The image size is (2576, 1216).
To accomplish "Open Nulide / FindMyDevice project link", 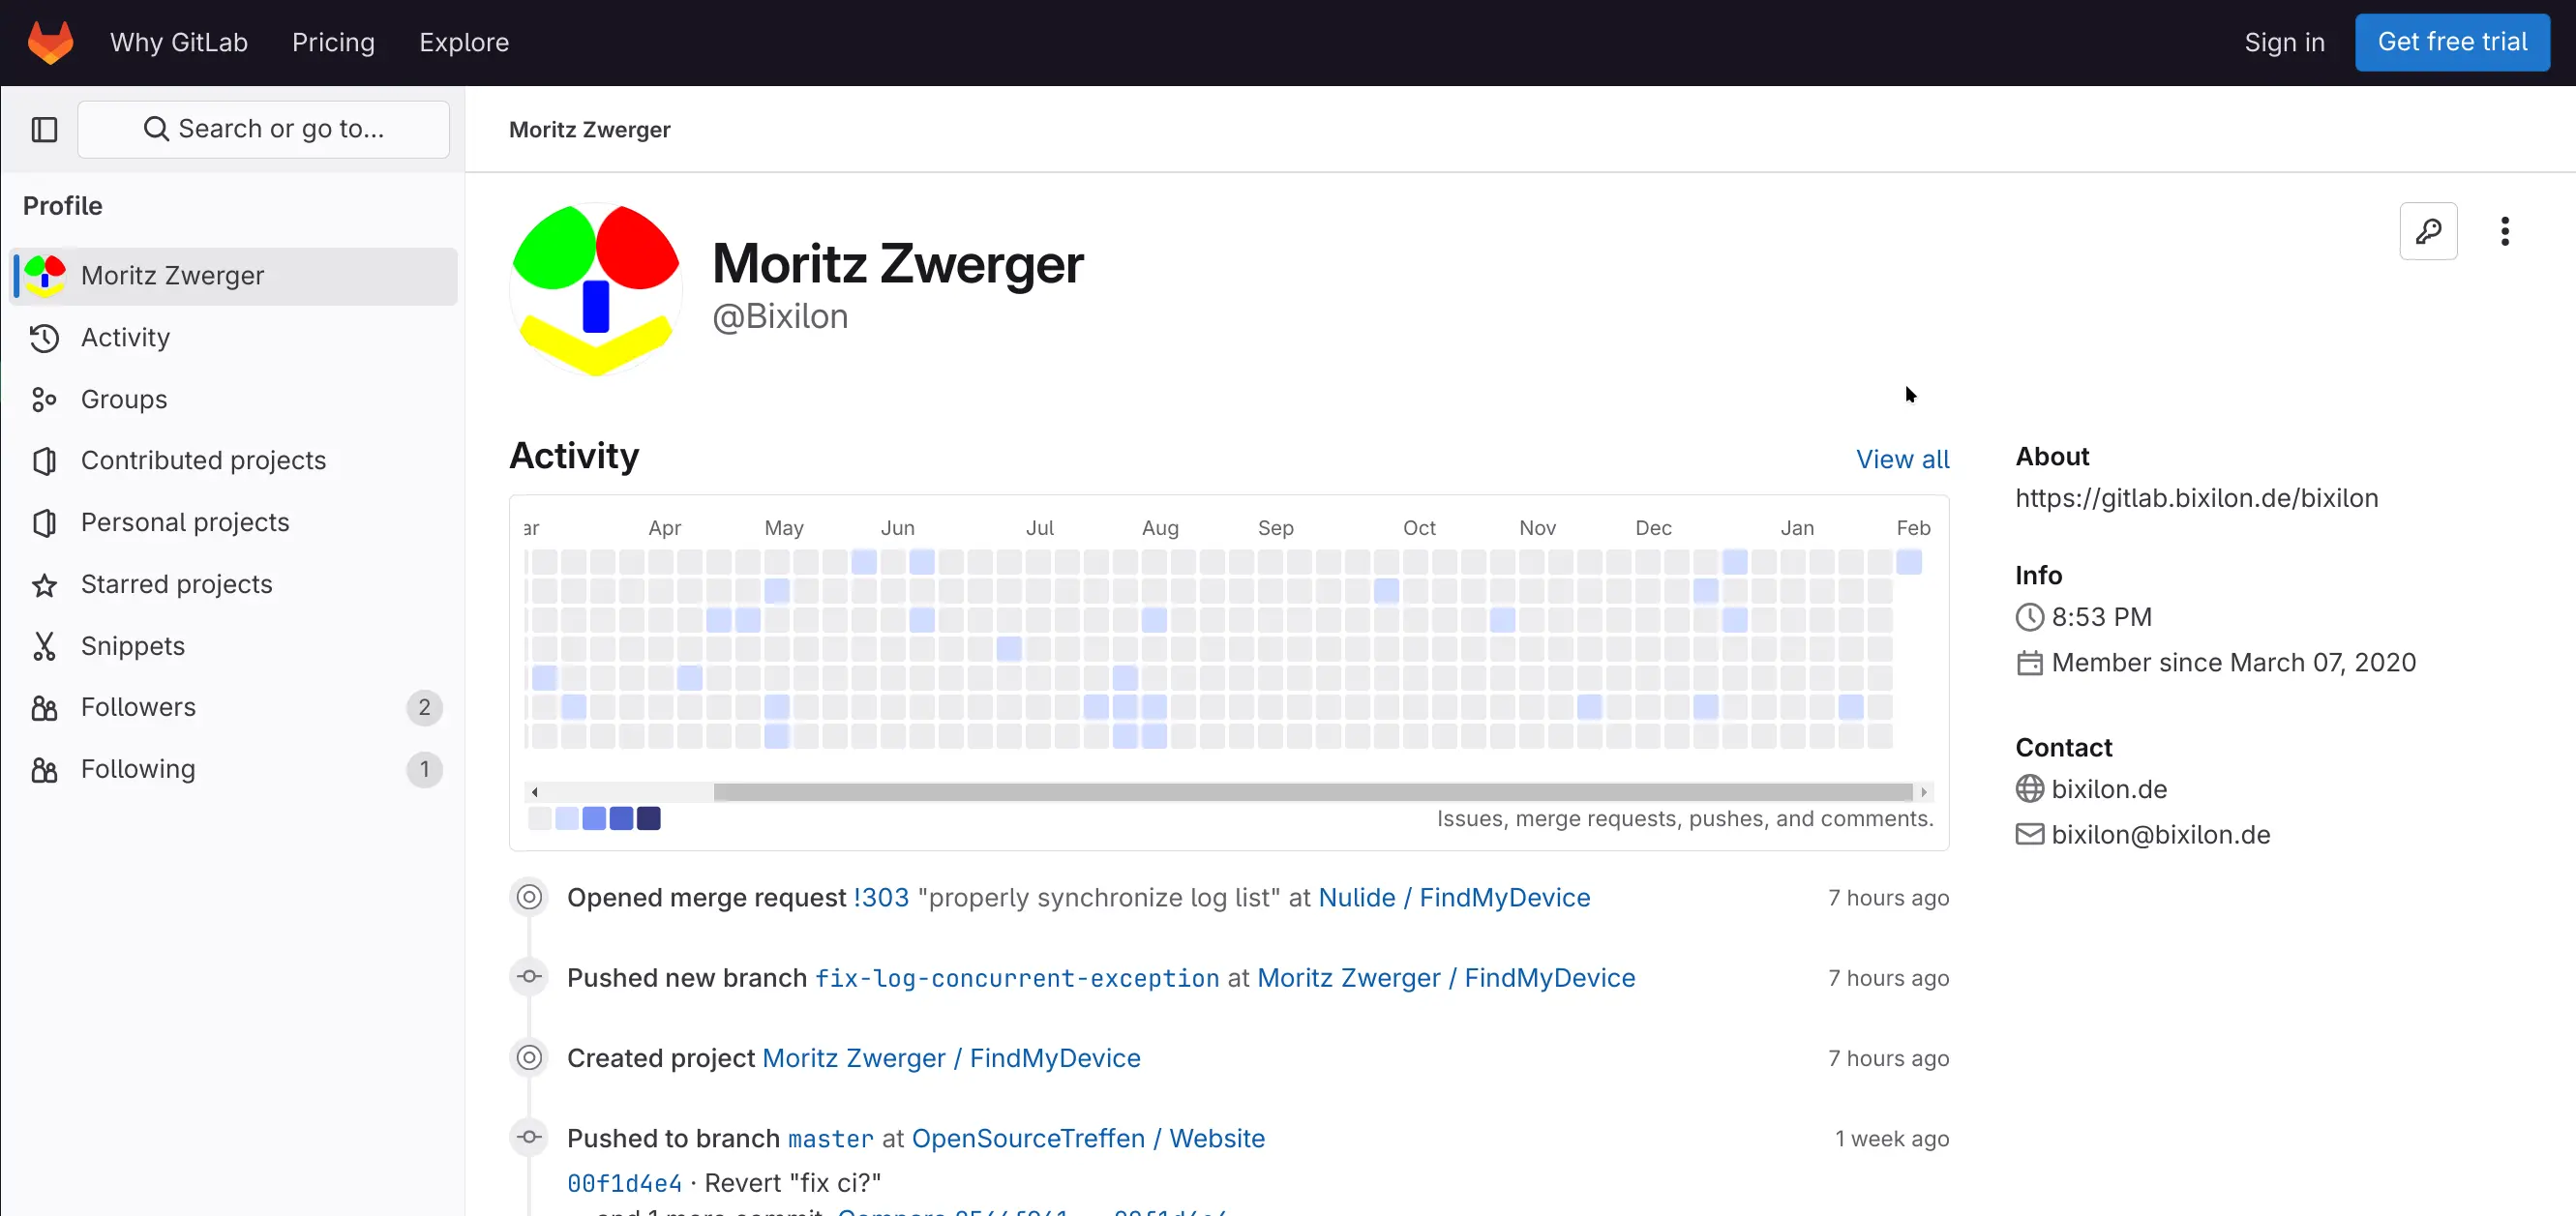I will coord(1454,898).
